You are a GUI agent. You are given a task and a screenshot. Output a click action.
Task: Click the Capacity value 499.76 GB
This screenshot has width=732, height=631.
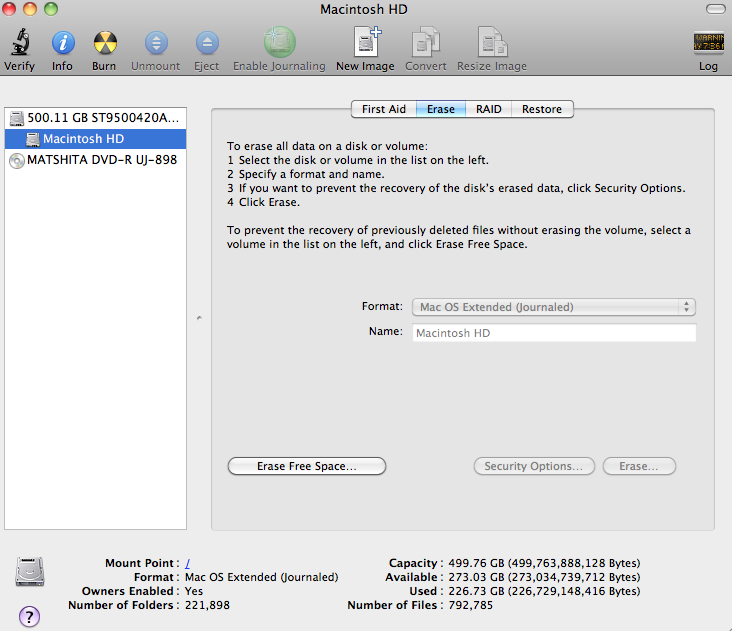544,563
